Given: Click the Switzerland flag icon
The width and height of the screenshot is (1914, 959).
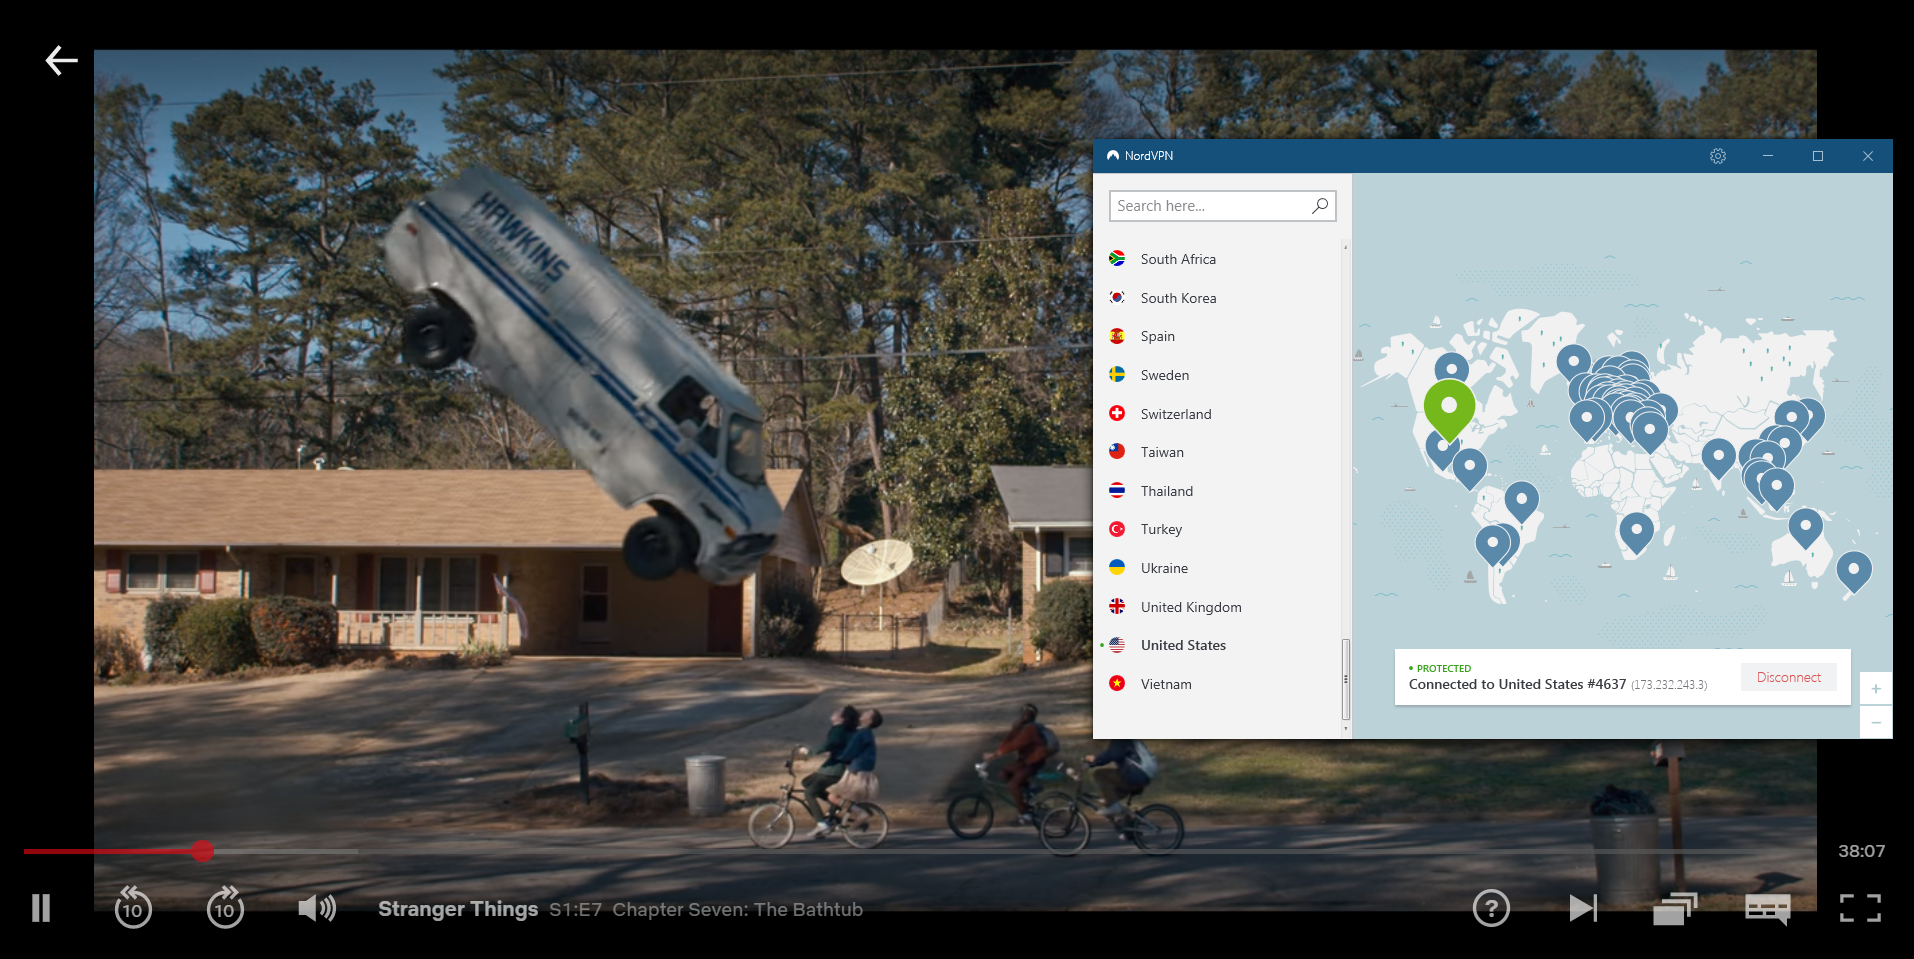Looking at the screenshot, I should [x=1117, y=413].
